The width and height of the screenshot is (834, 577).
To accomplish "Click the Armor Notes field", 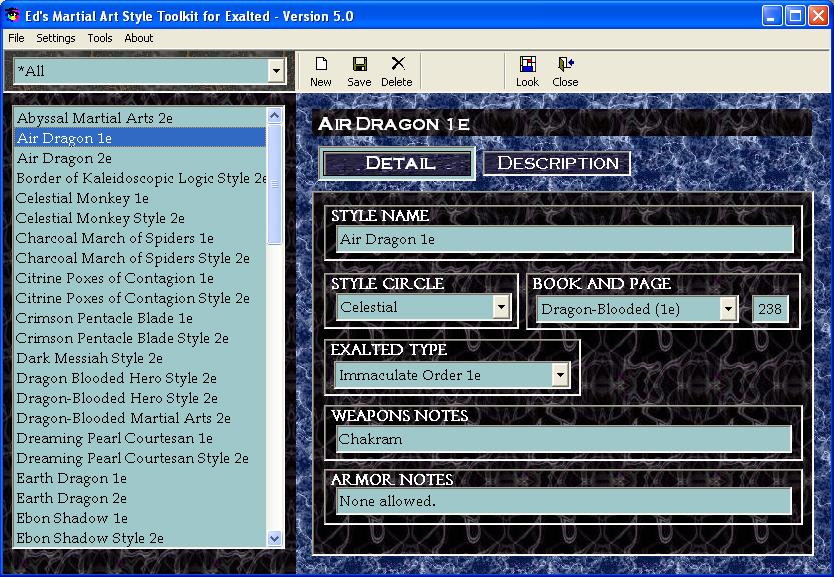I will tap(564, 501).
